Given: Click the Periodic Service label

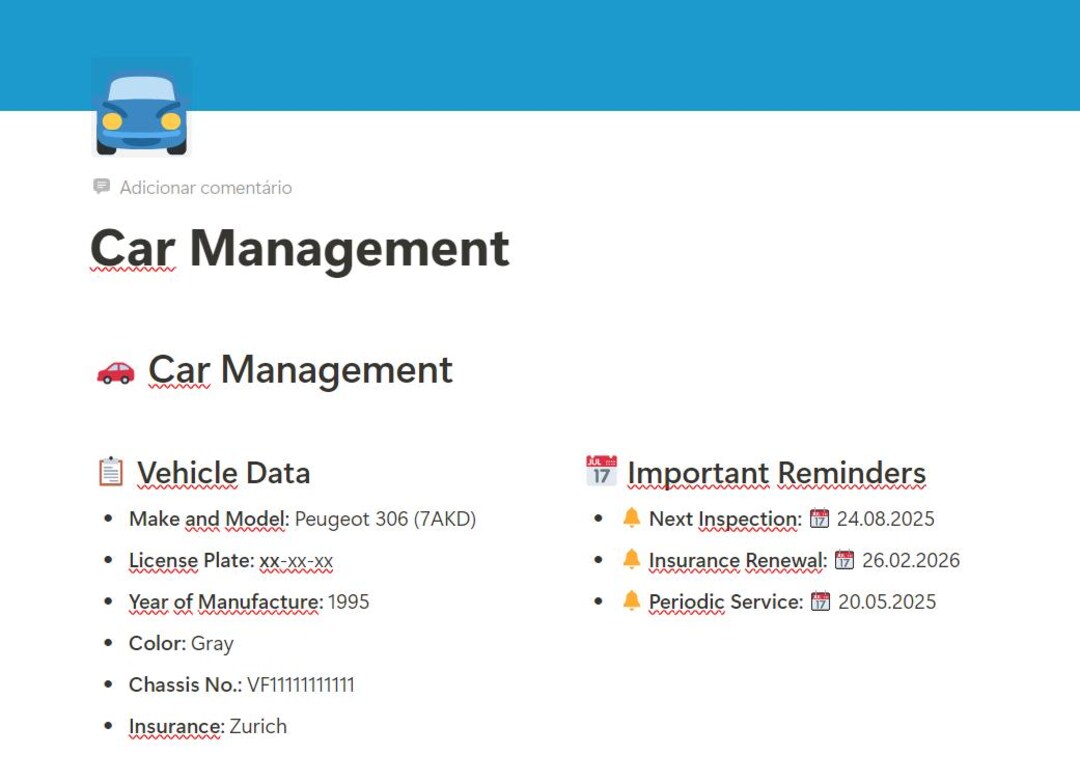Looking at the screenshot, I should click(x=726, y=602).
